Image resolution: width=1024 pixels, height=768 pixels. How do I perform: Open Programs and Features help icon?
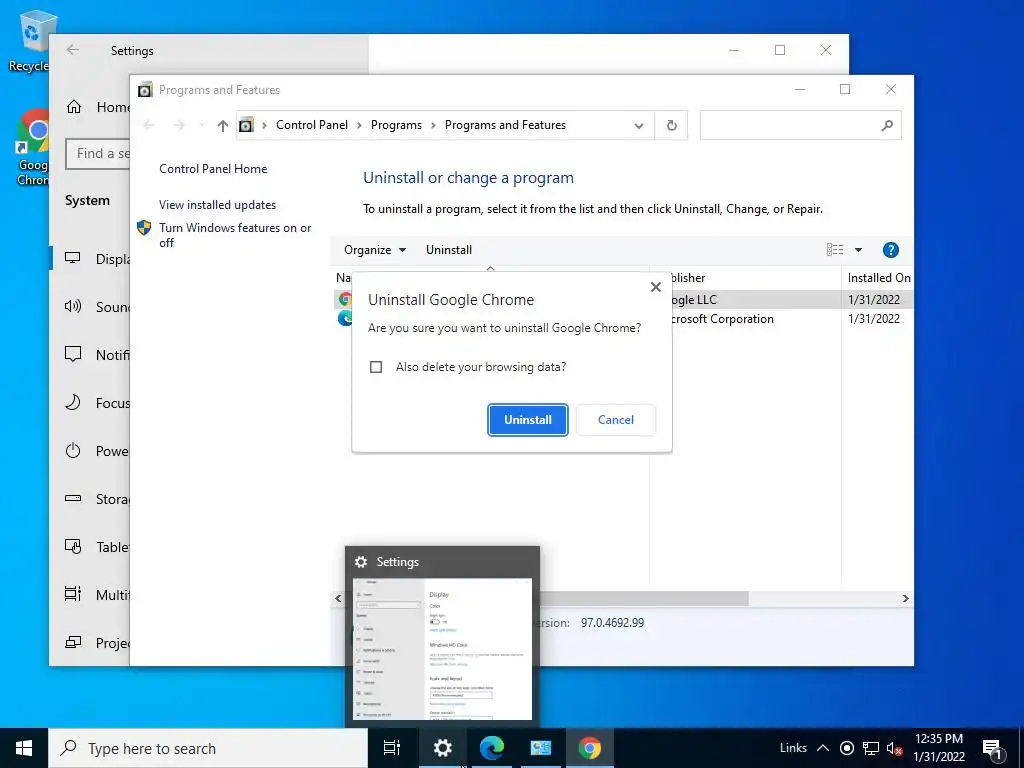[890, 249]
